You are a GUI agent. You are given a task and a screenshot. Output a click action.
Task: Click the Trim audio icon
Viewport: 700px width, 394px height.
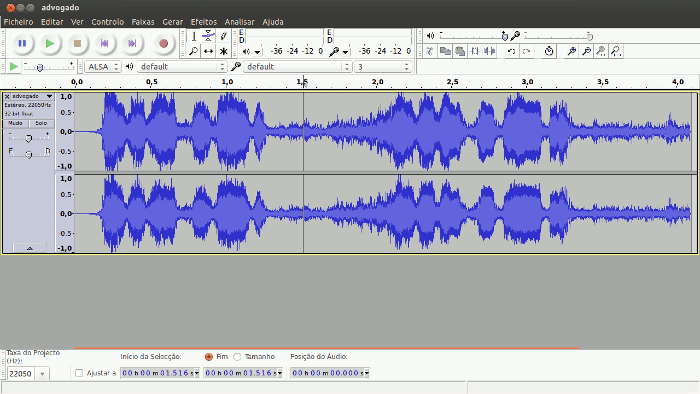click(x=475, y=51)
